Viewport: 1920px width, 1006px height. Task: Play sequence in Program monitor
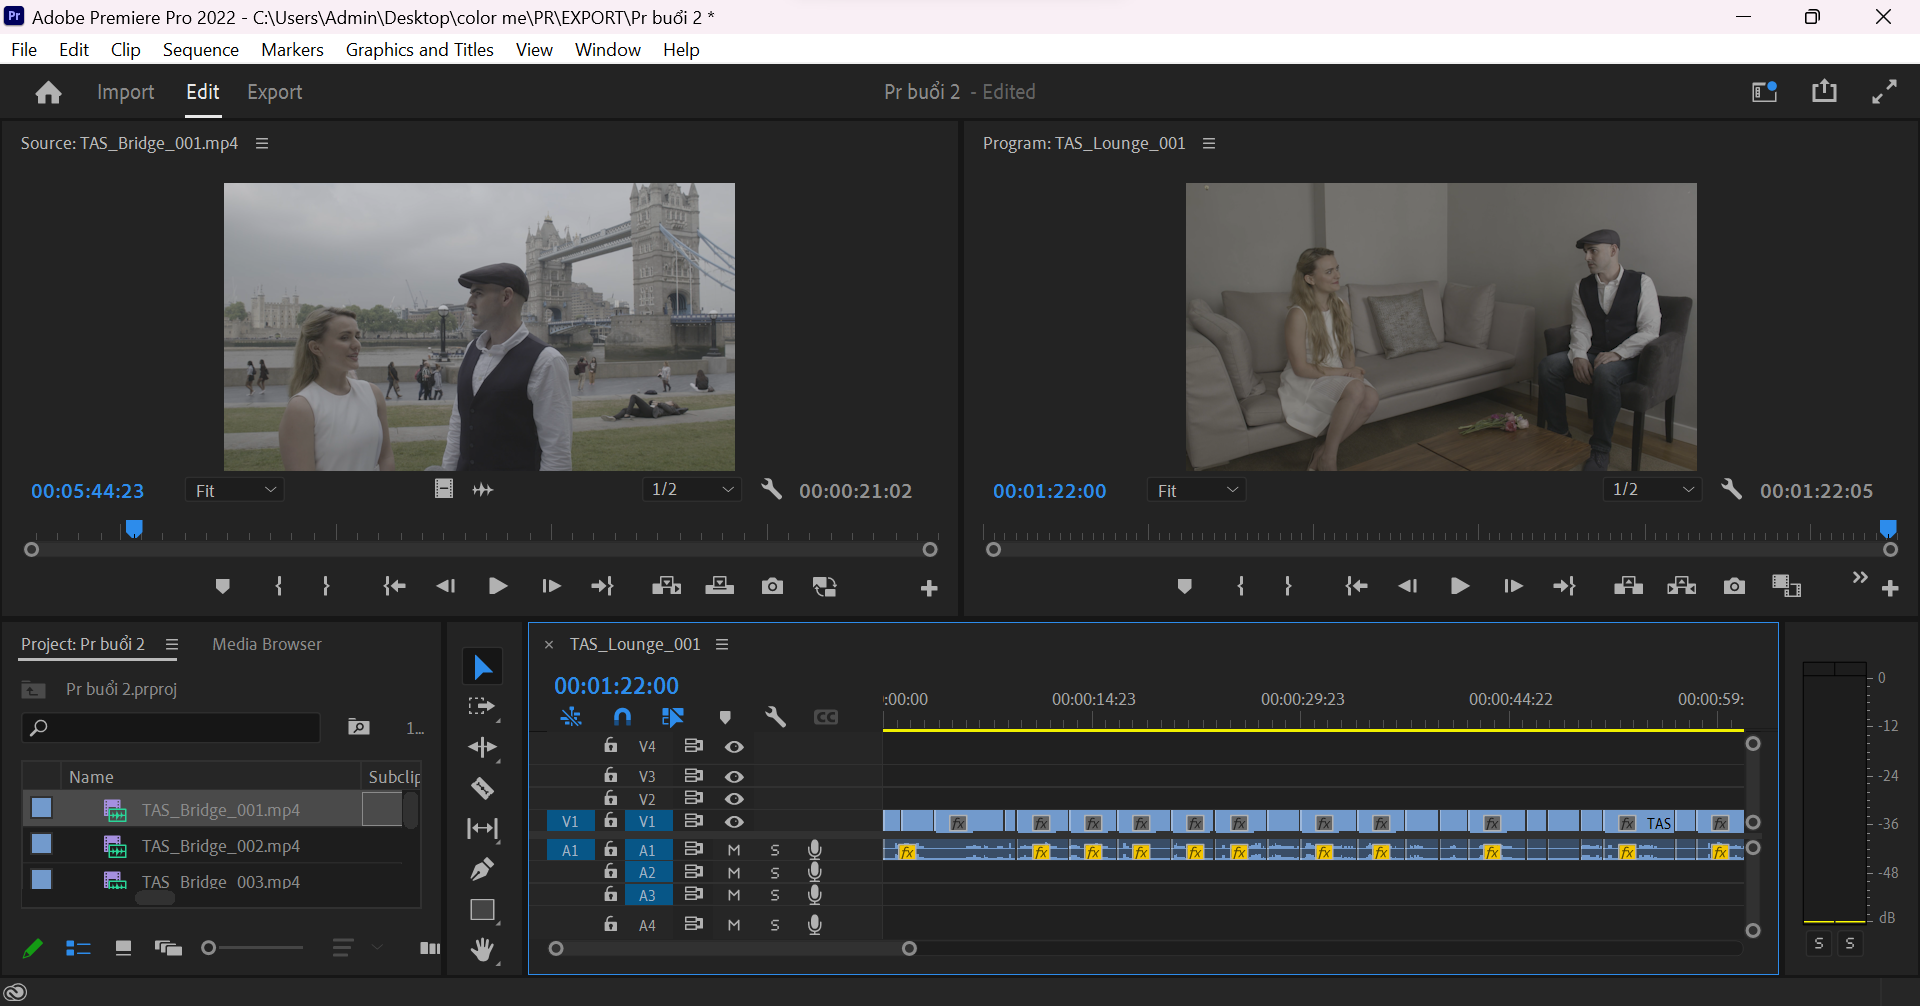click(x=1460, y=586)
